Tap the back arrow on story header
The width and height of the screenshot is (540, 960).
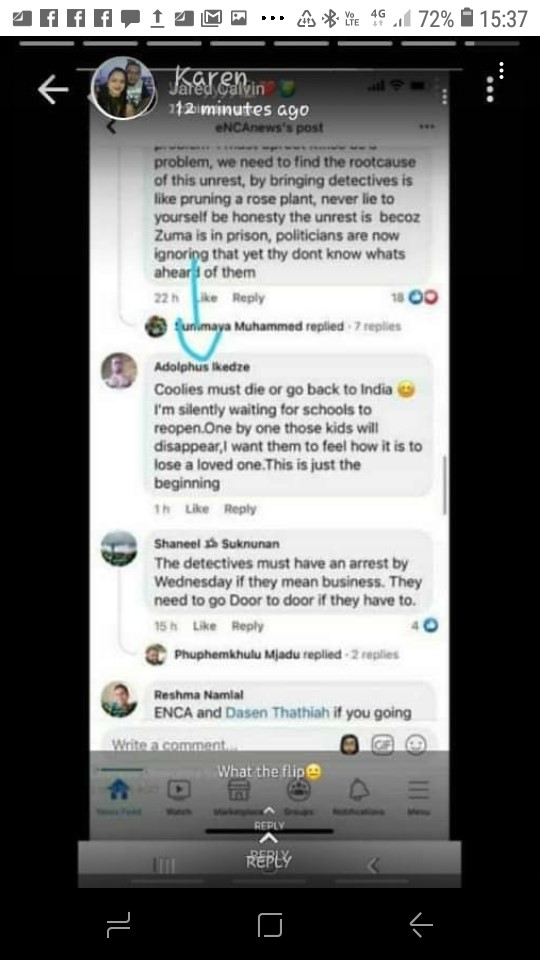pyautogui.click(x=53, y=90)
